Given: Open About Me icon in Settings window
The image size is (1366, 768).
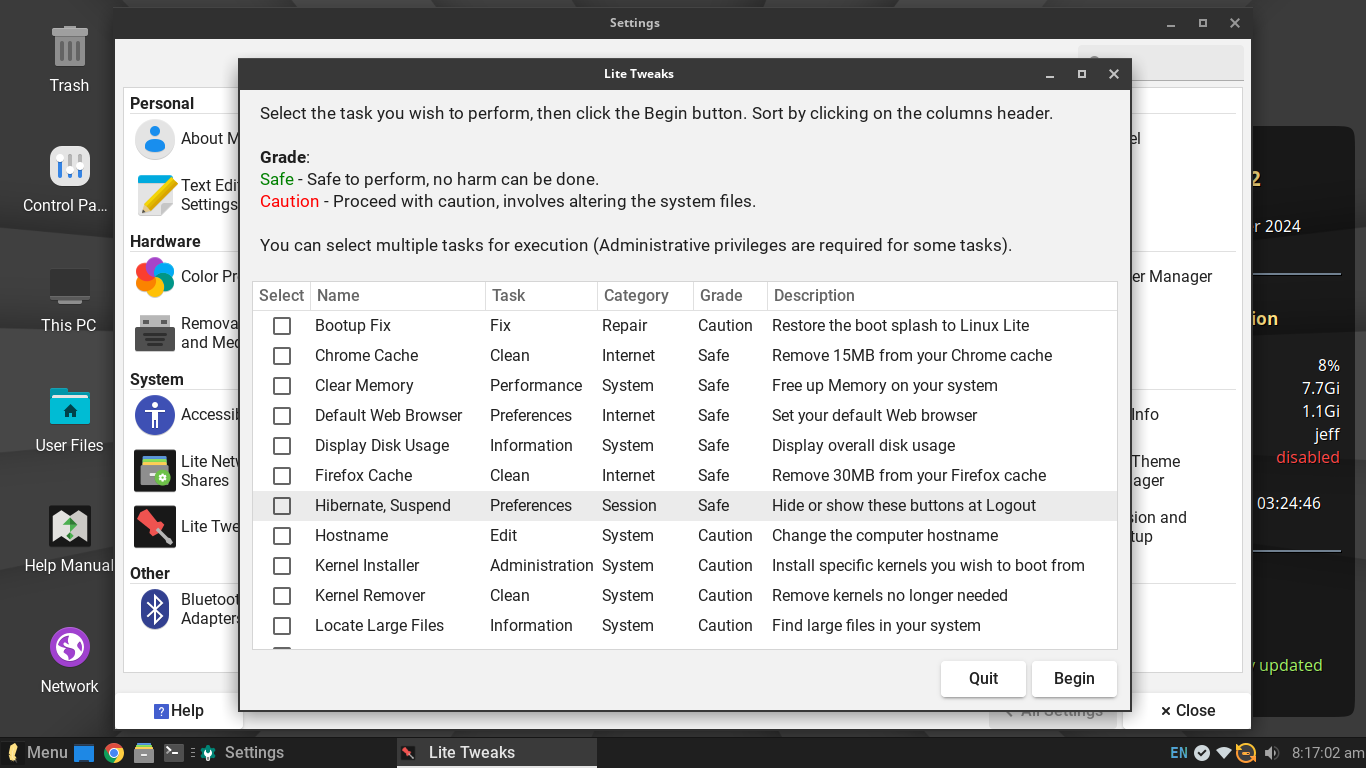Looking at the screenshot, I should [x=155, y=140].
